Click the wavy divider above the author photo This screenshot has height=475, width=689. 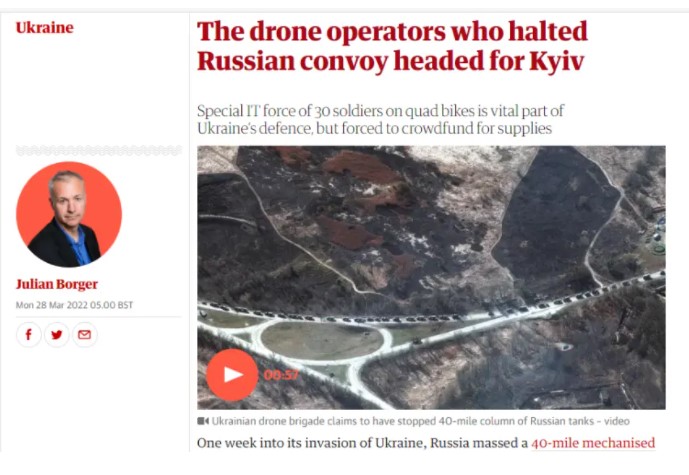click(x=99, y=151)
